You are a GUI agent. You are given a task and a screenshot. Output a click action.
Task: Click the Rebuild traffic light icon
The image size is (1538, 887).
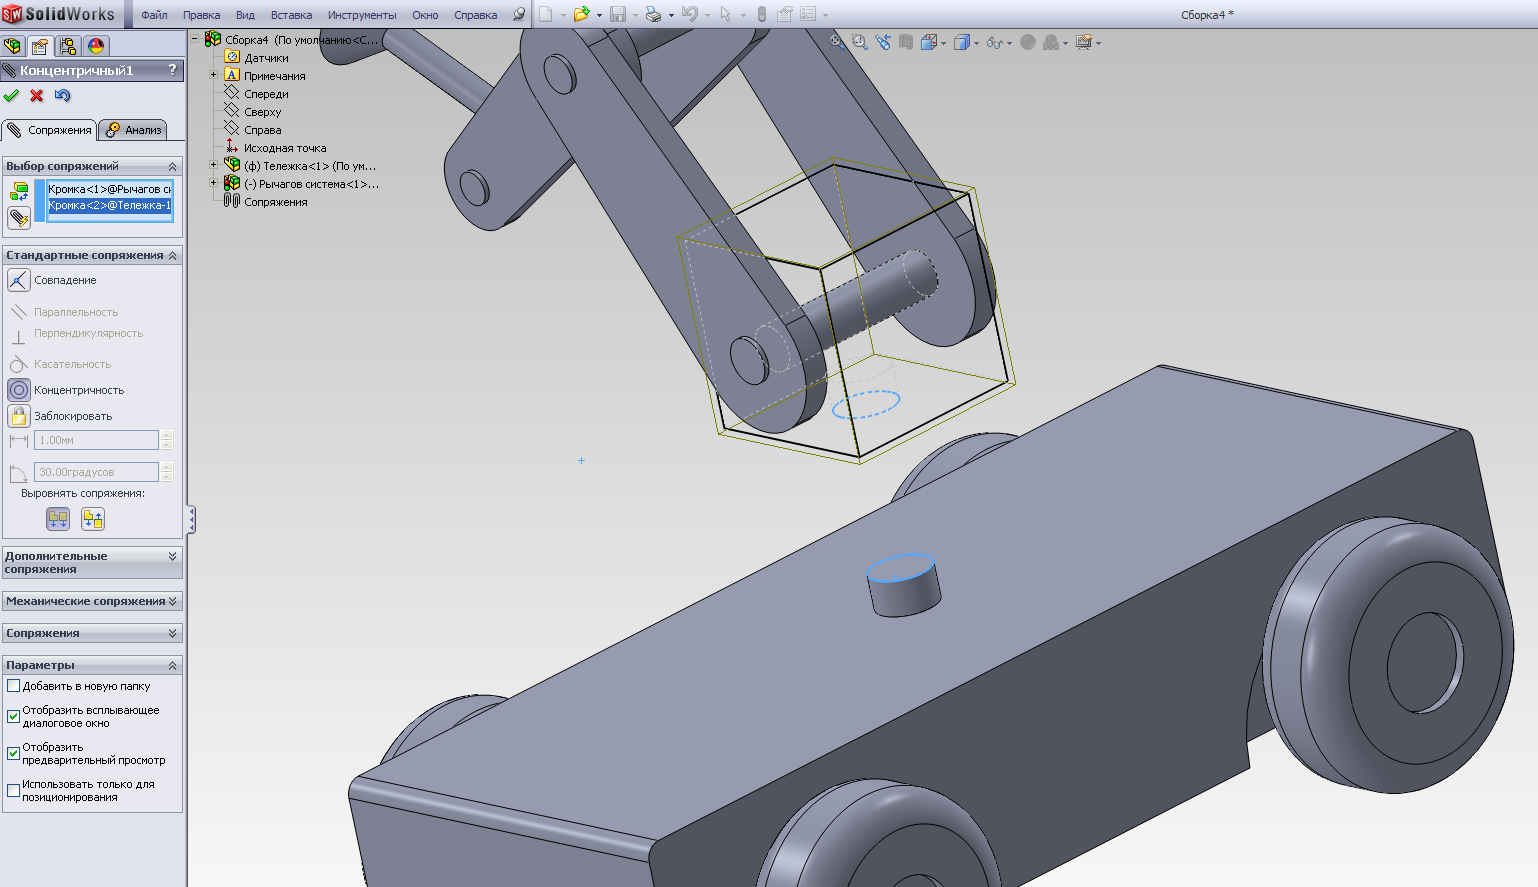pyautogui.click(x=762, y=14)
